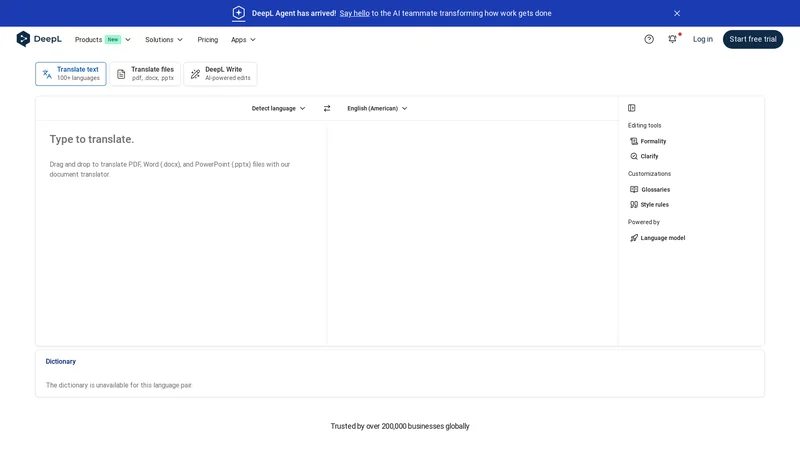Open the help question mark icon
The height and width of the screenshot is (450, 800).
(x=648, y=39)
